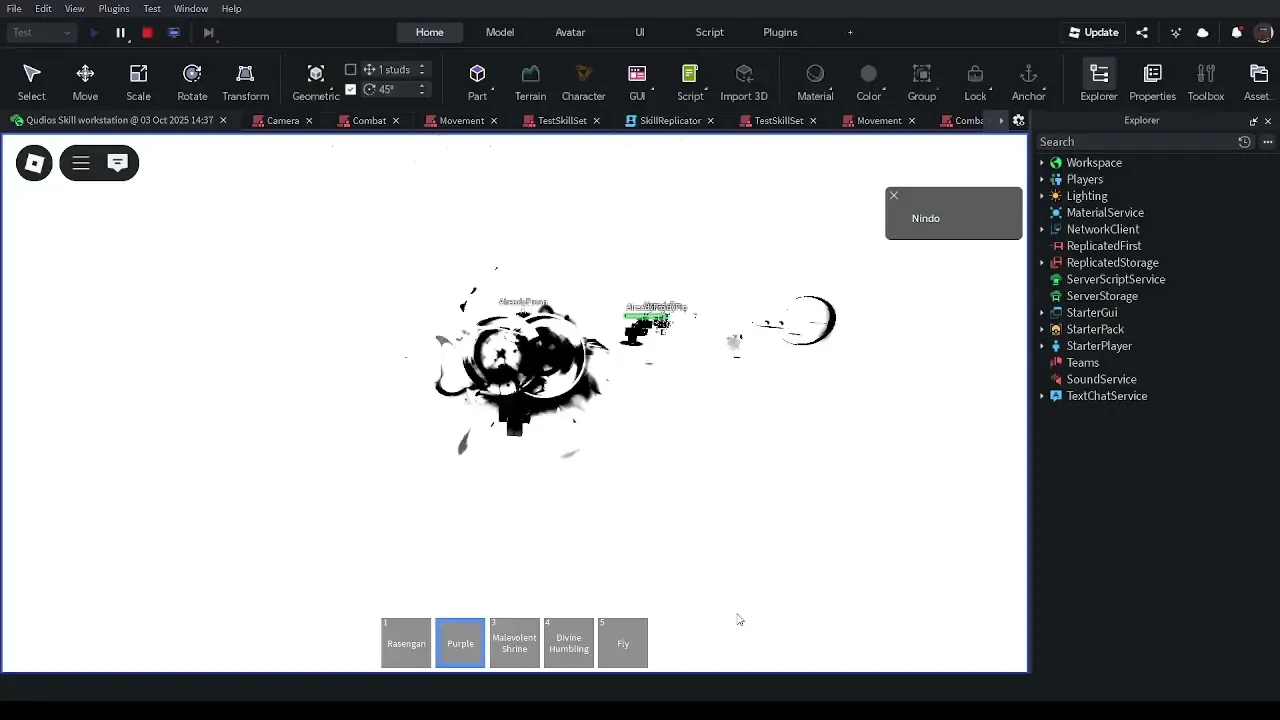Open the Color picker tool
Screen dimensions: 1280x720
click(x=868, y=82)
